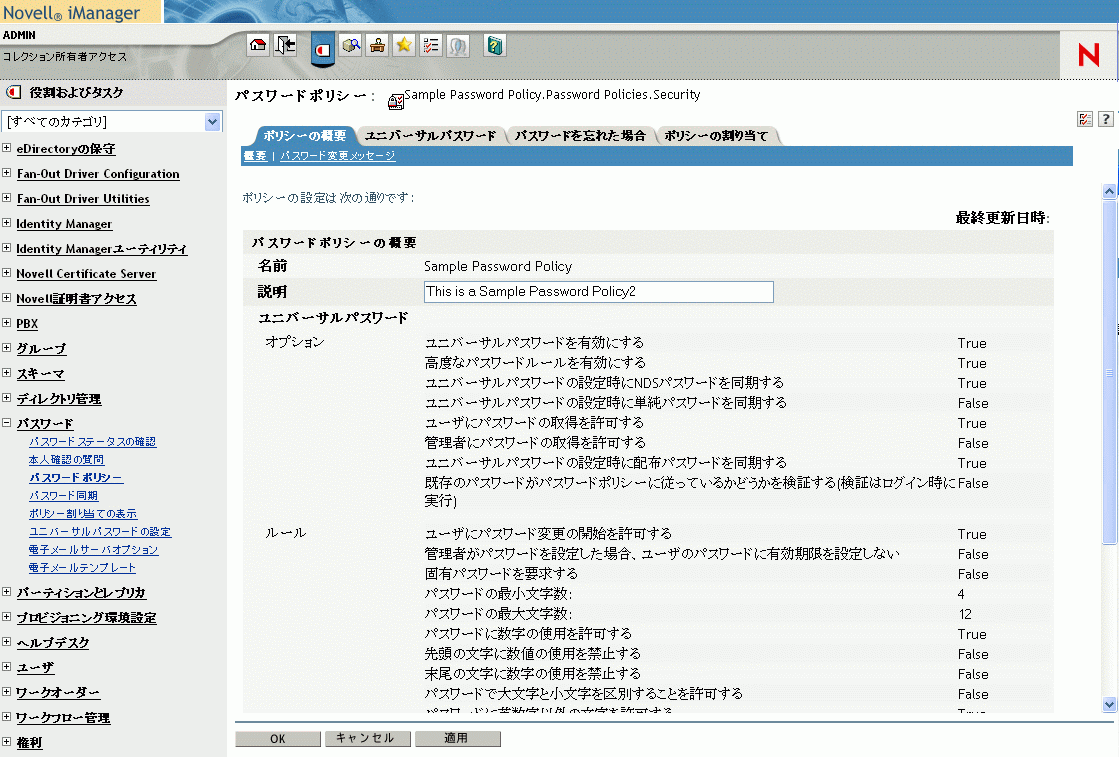Open the パスワード同期 link
The width and height of the screenshot is (1119, 757).
point(64,495)
